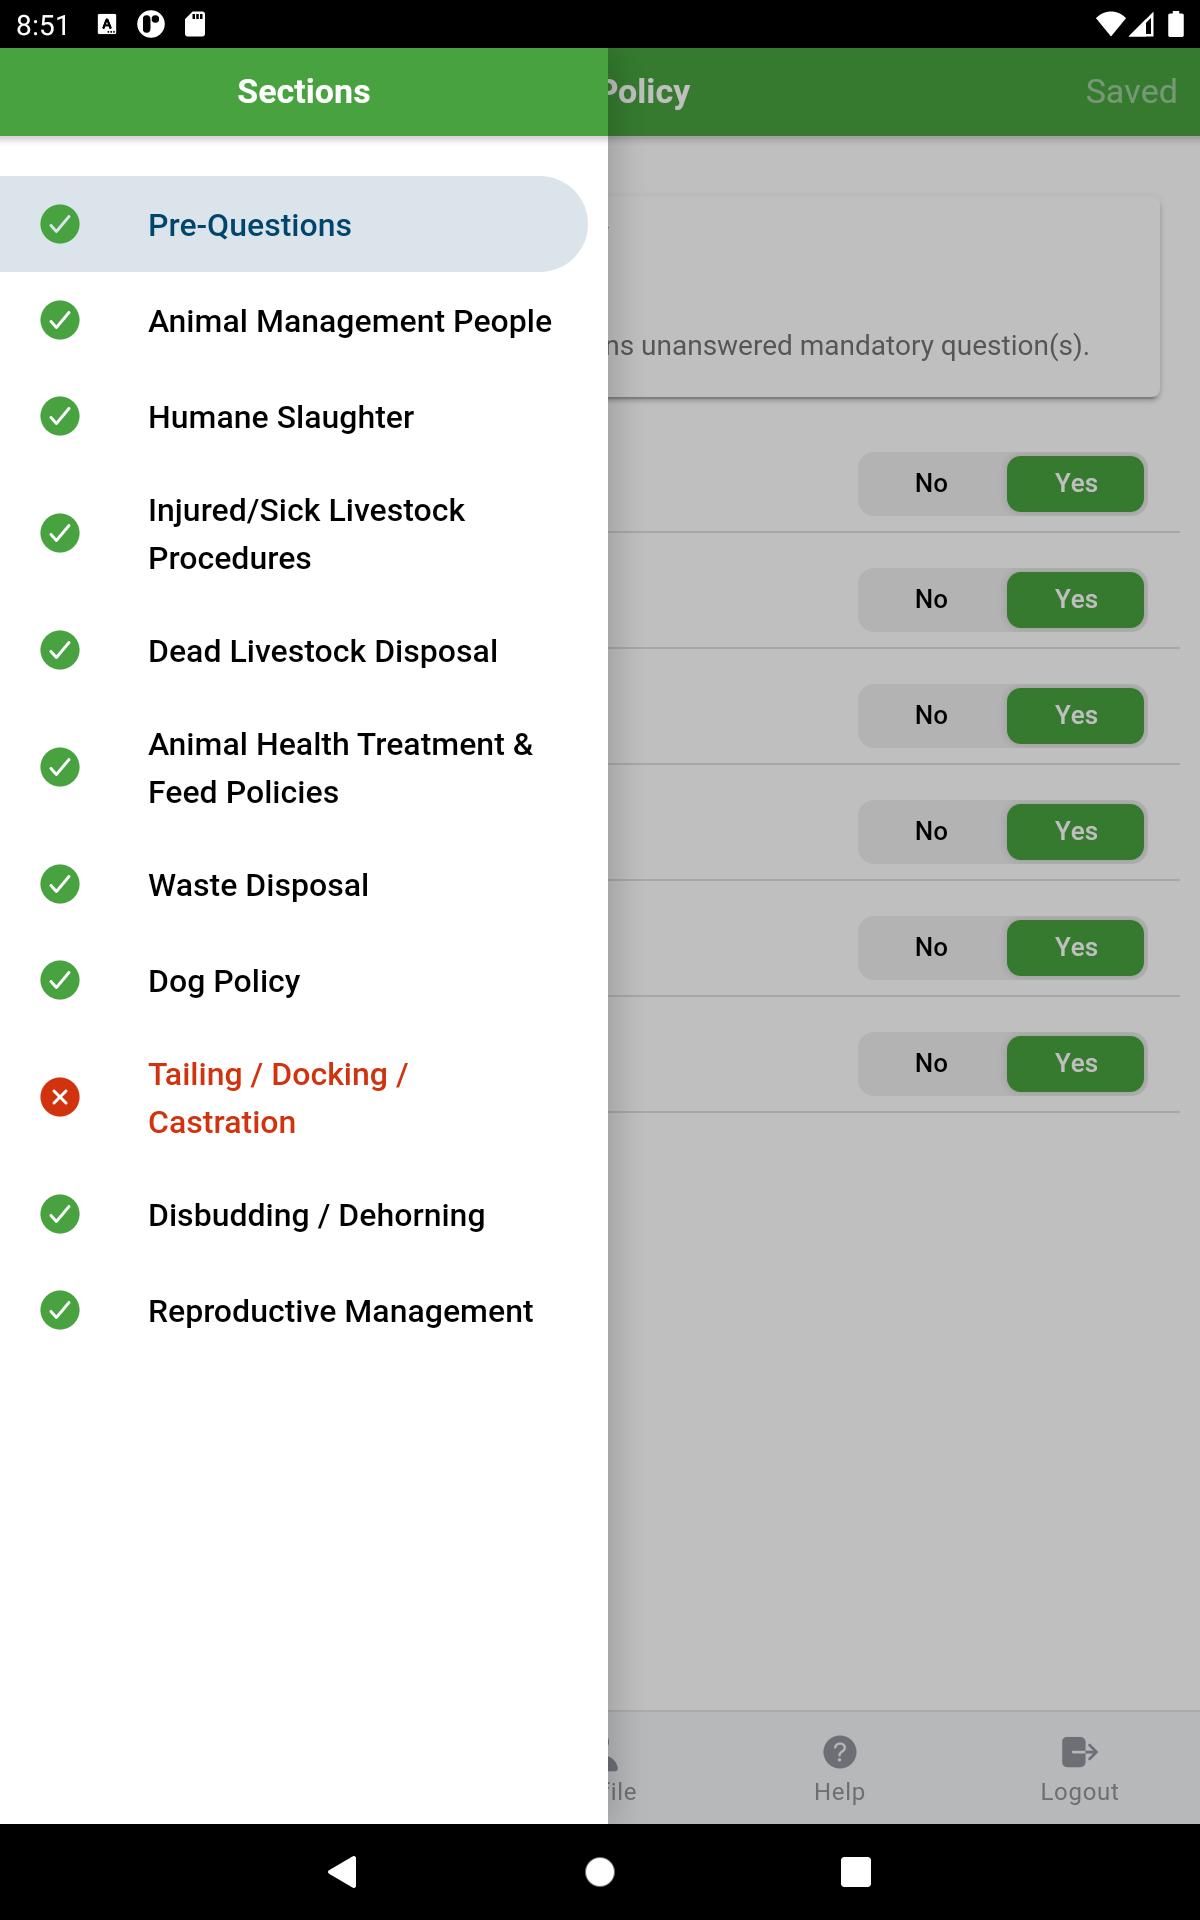
Task: Click green checkmark beside Waste Disposal
Action: pos(60,884)
